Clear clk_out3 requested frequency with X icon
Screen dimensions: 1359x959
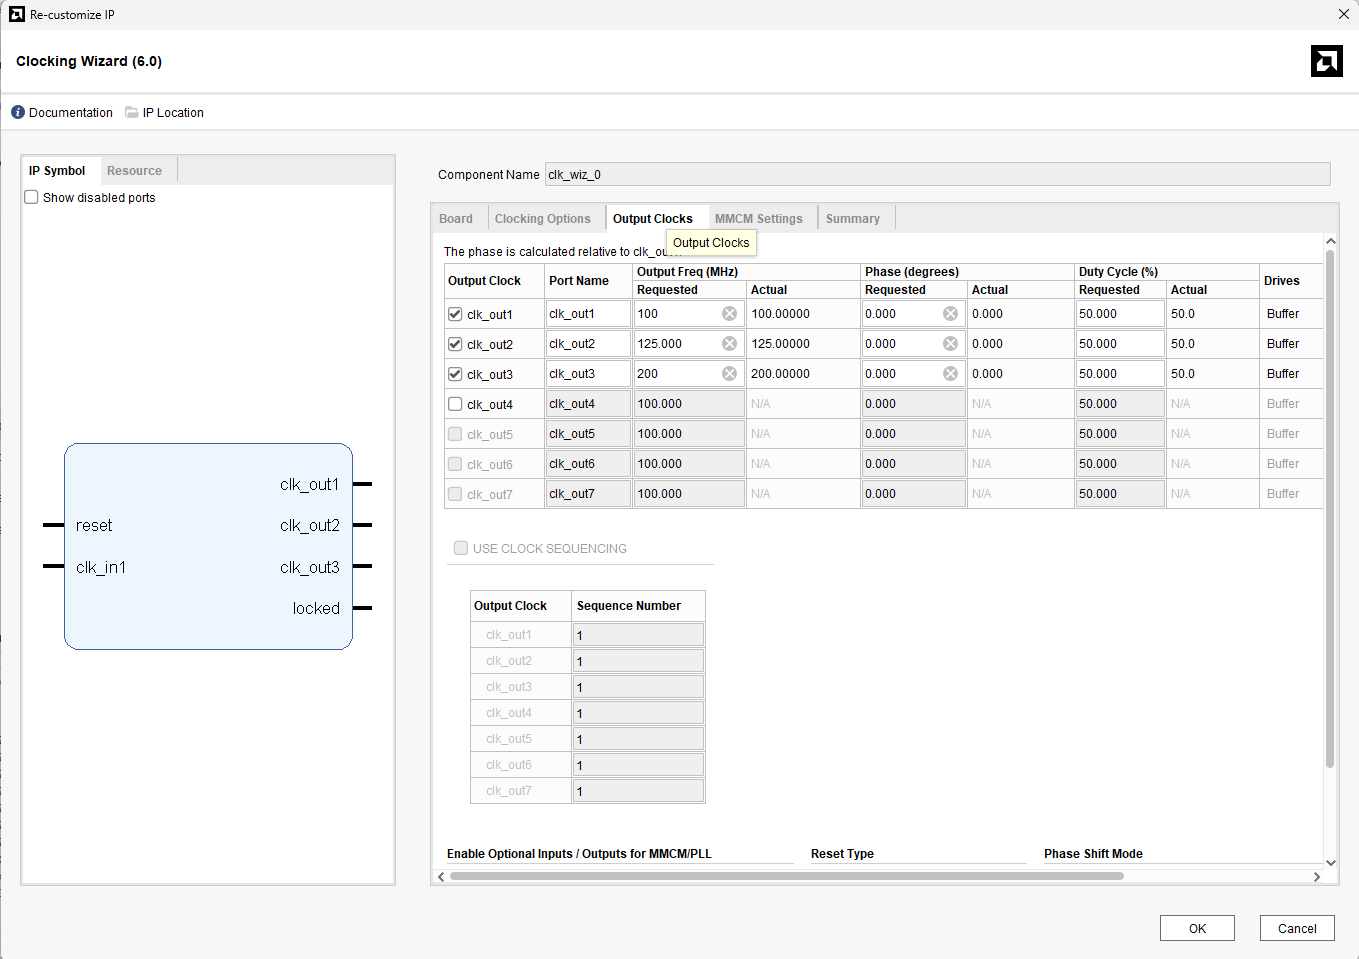click(730, 374)
